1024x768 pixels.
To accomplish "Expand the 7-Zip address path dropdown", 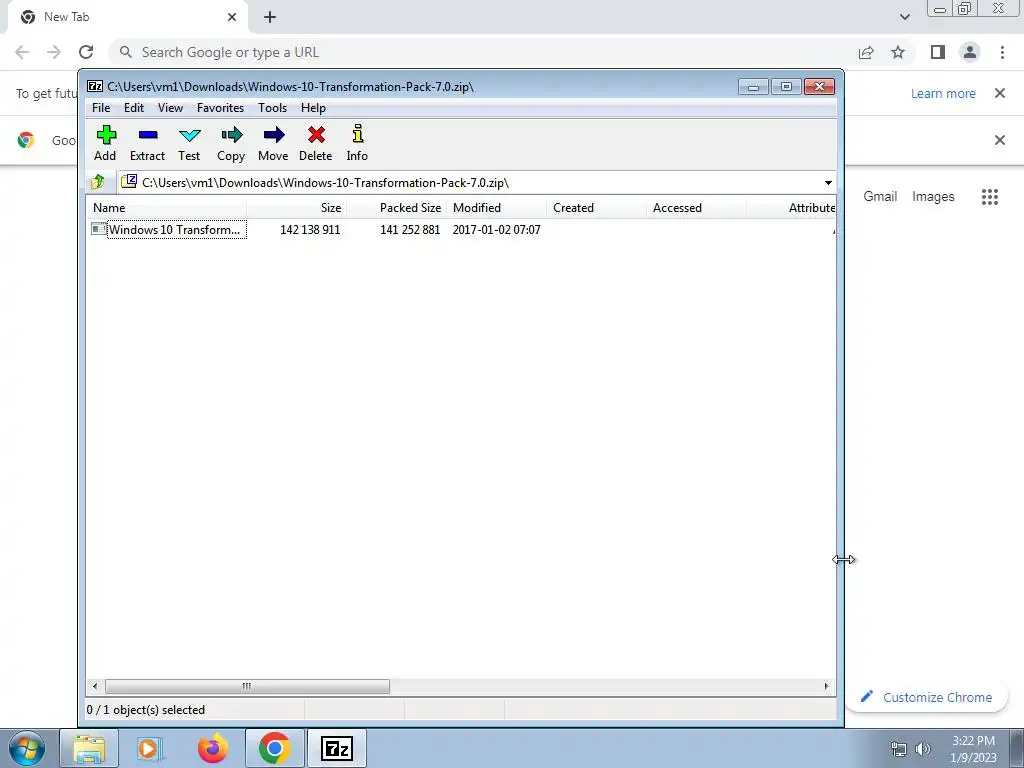I will tap(828, 183).
